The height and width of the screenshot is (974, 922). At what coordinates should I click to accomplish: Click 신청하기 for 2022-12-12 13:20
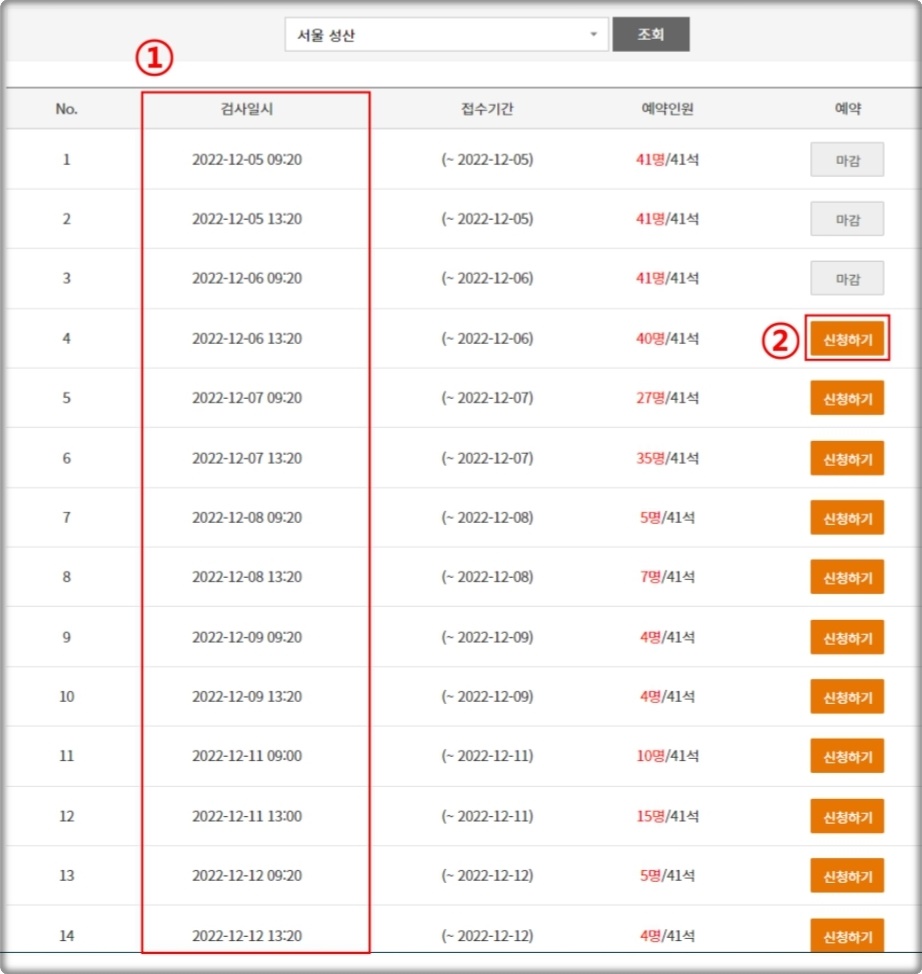pos(847,935)
